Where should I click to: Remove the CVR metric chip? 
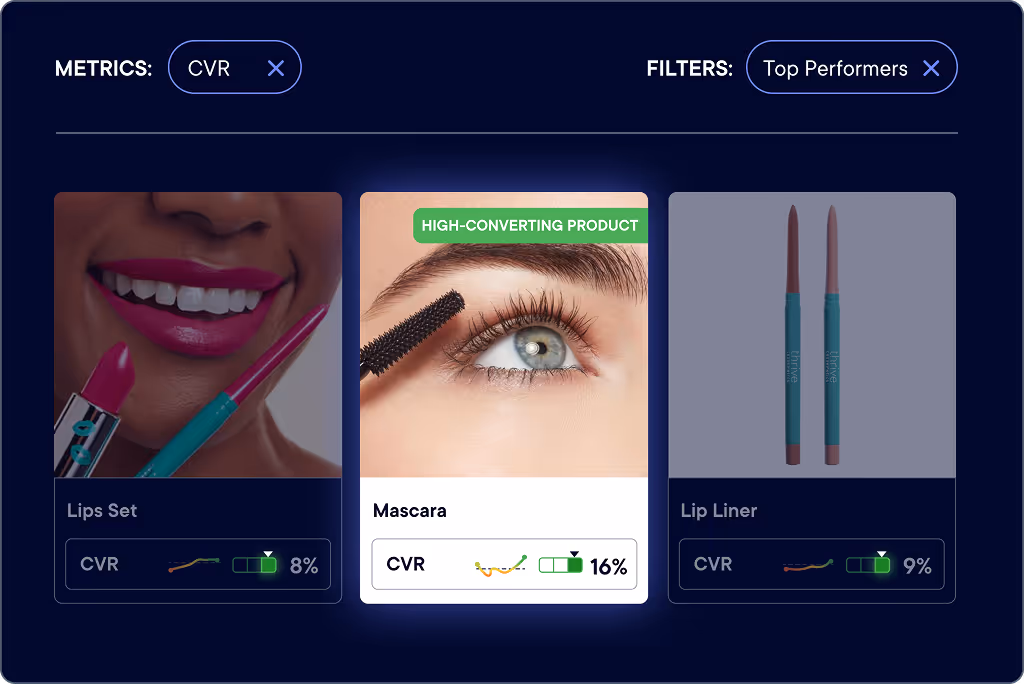click(x=276, y=68)
